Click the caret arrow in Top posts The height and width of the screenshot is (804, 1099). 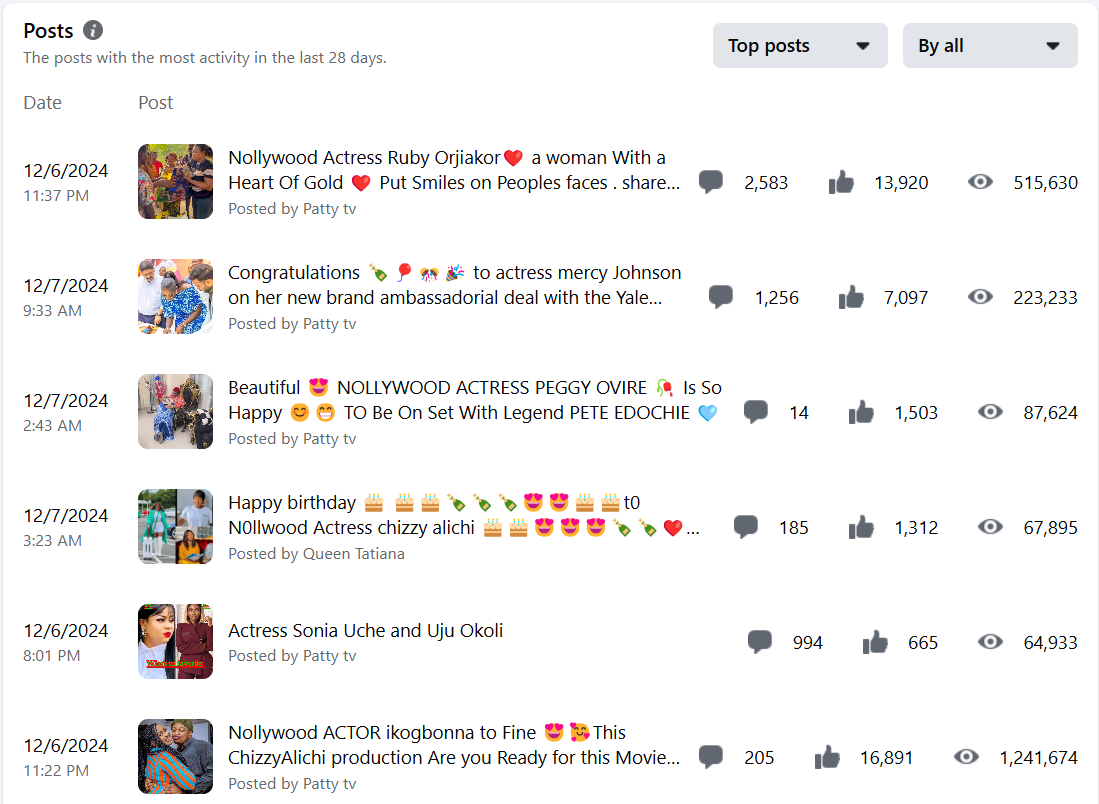click(x=863, y=46)
